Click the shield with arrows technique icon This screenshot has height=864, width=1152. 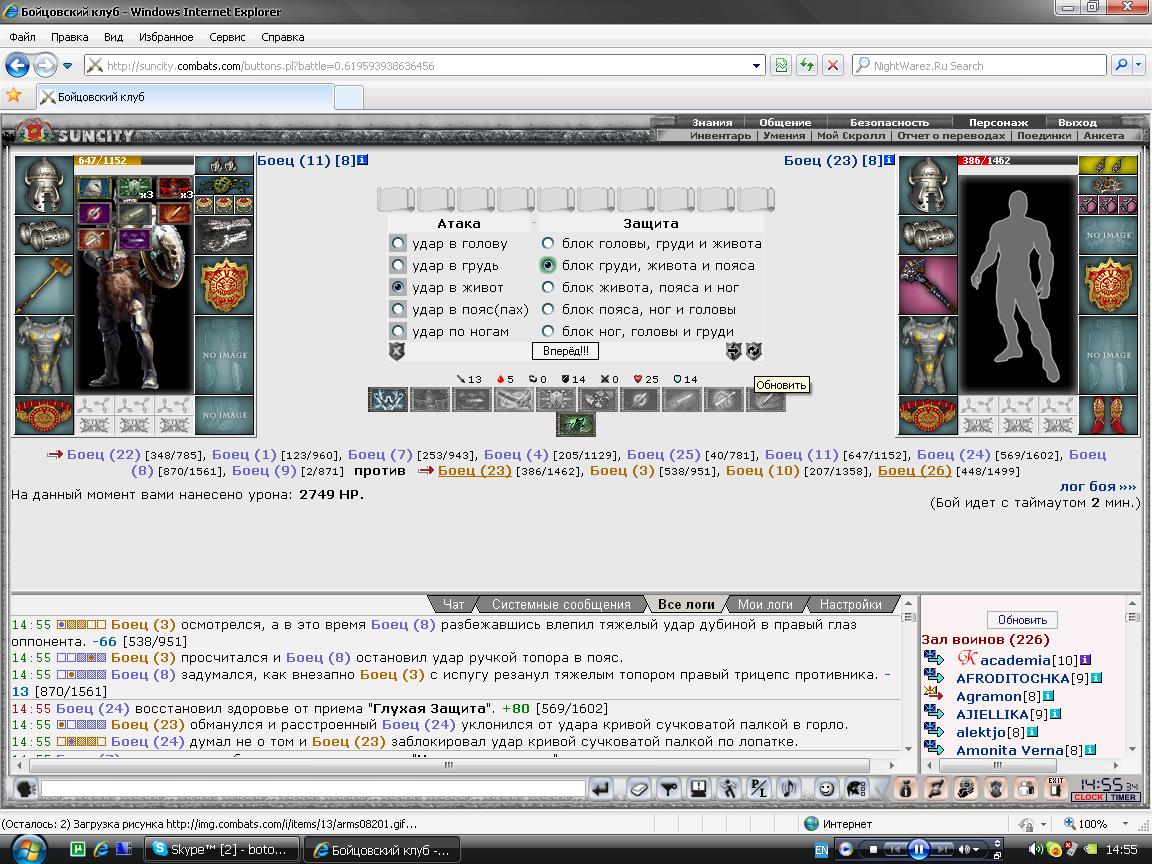coord(555,400)
